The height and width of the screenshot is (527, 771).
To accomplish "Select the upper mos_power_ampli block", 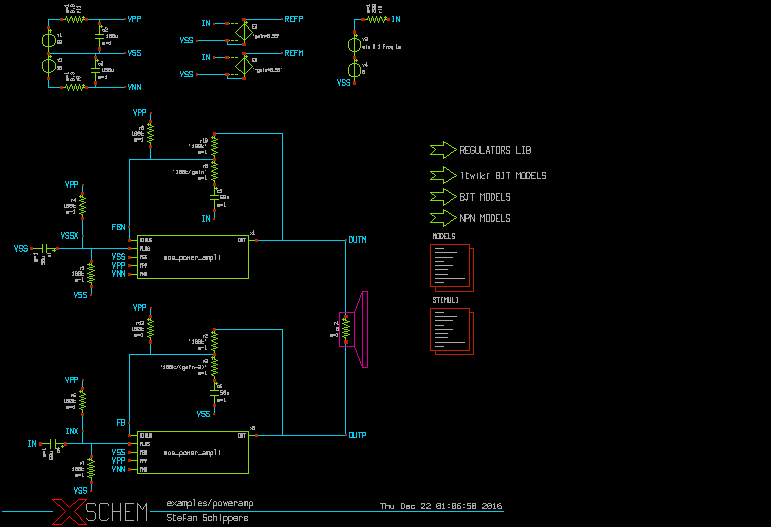I will 192,257.
